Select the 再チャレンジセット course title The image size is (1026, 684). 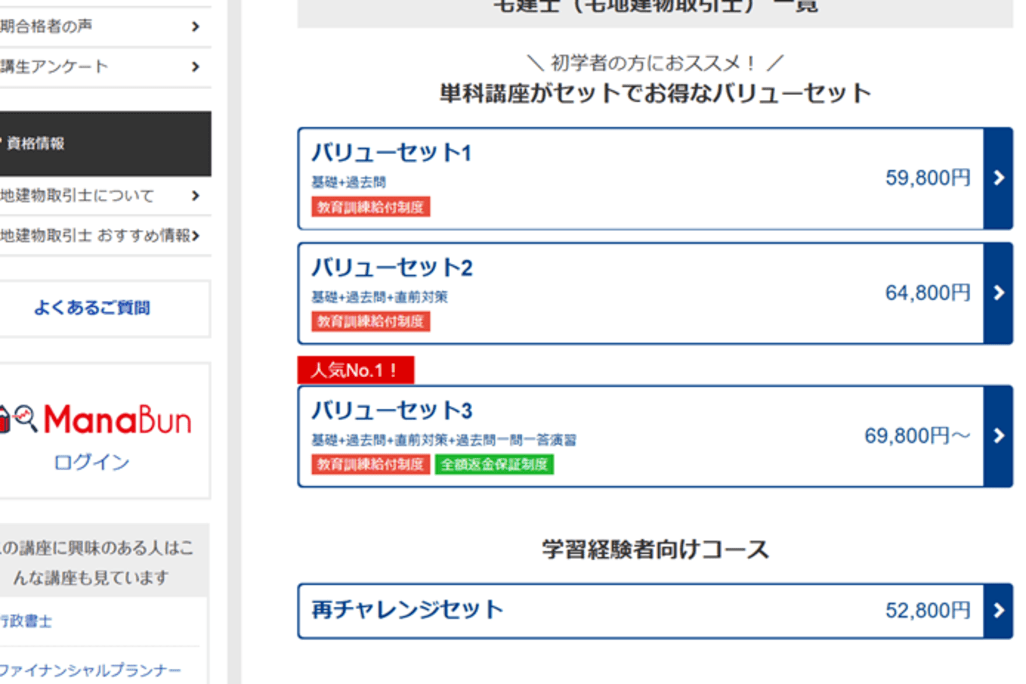point(407,609)
